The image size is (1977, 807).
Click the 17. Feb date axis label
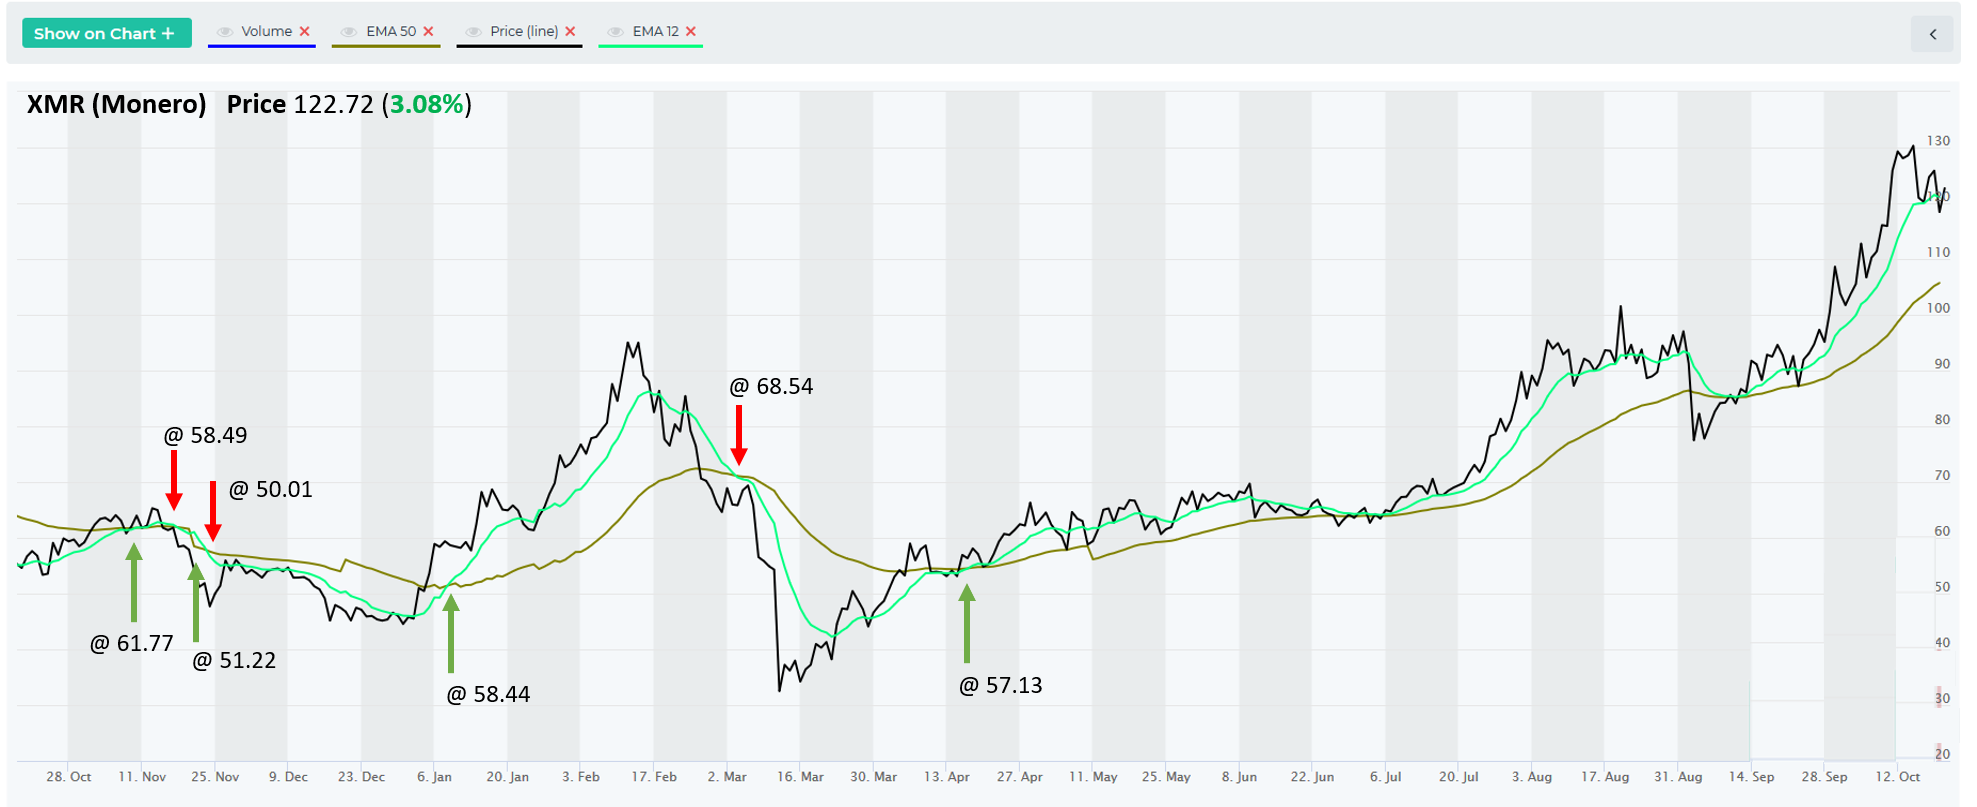(654, 777)
